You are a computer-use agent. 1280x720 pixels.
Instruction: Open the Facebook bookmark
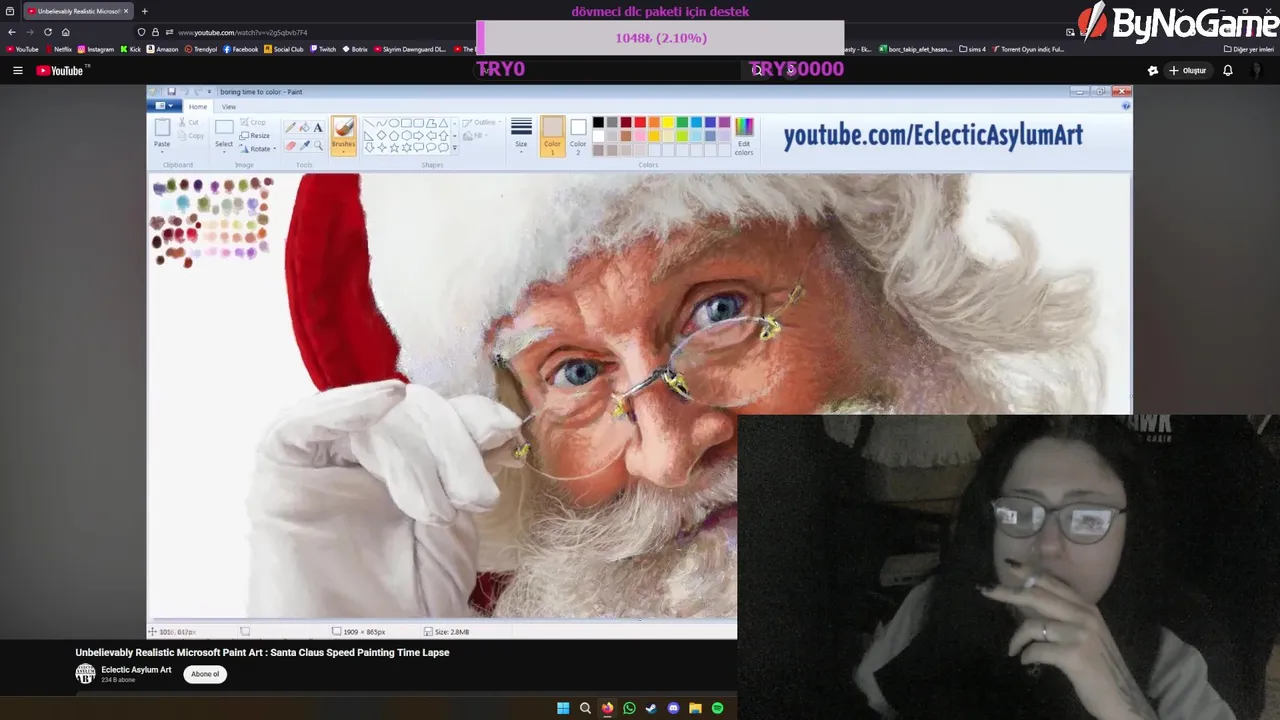coord(241,49)
